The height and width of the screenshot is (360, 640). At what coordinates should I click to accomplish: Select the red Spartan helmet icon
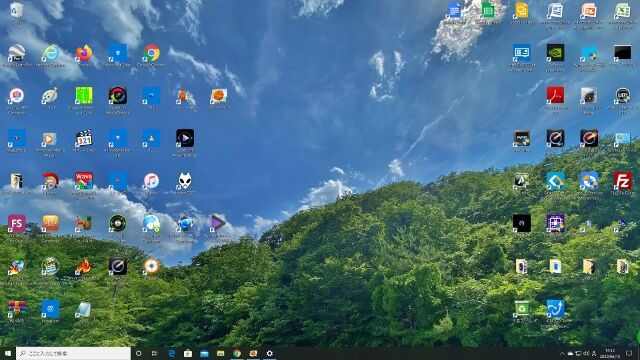coord(50,181)
